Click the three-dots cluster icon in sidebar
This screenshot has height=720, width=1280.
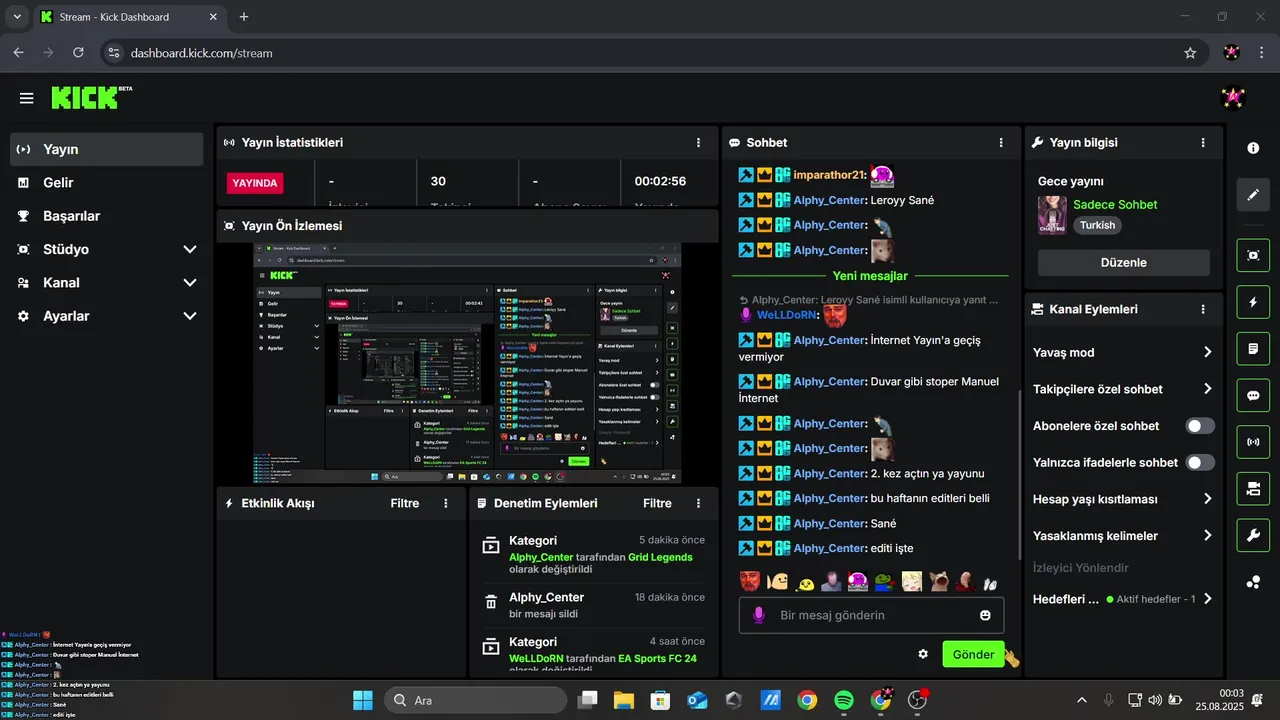click(x=1253, y=582)
